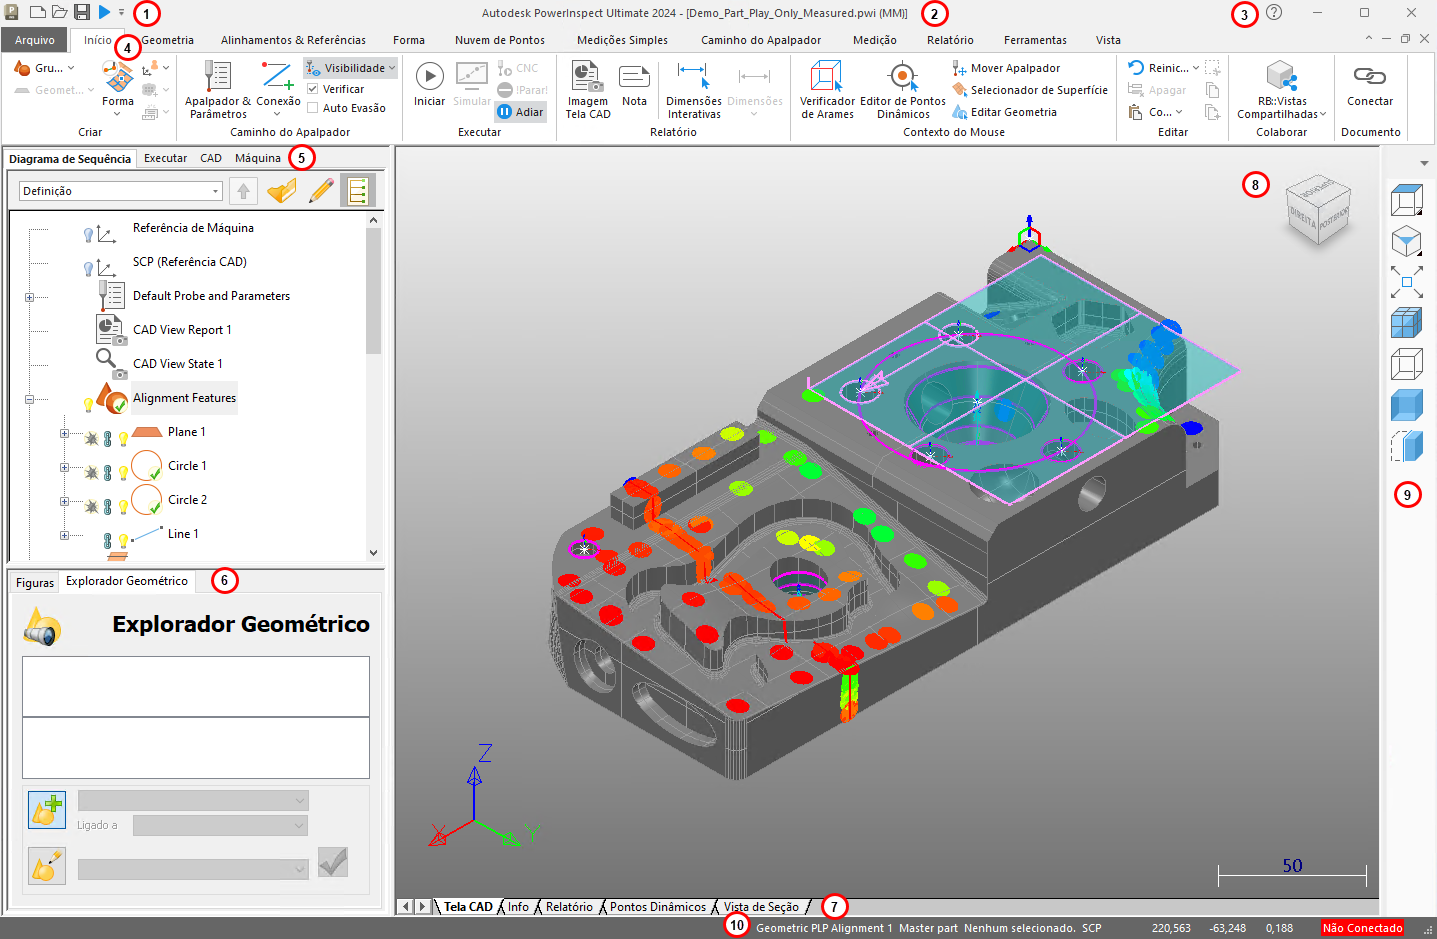Enable the Auto Evasão checkbox
Viewport: 1437px width, 939px height.
click(312, 108)
